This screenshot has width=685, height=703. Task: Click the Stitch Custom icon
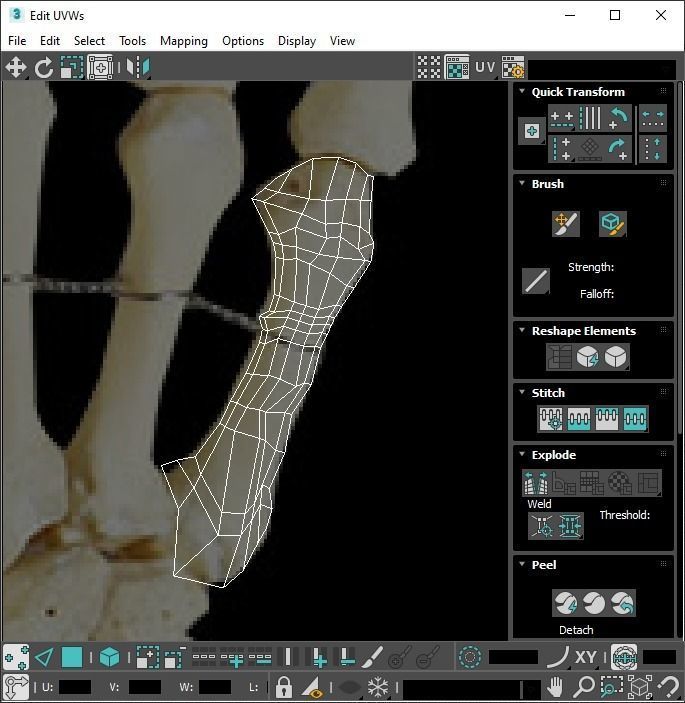coord(635,419)
